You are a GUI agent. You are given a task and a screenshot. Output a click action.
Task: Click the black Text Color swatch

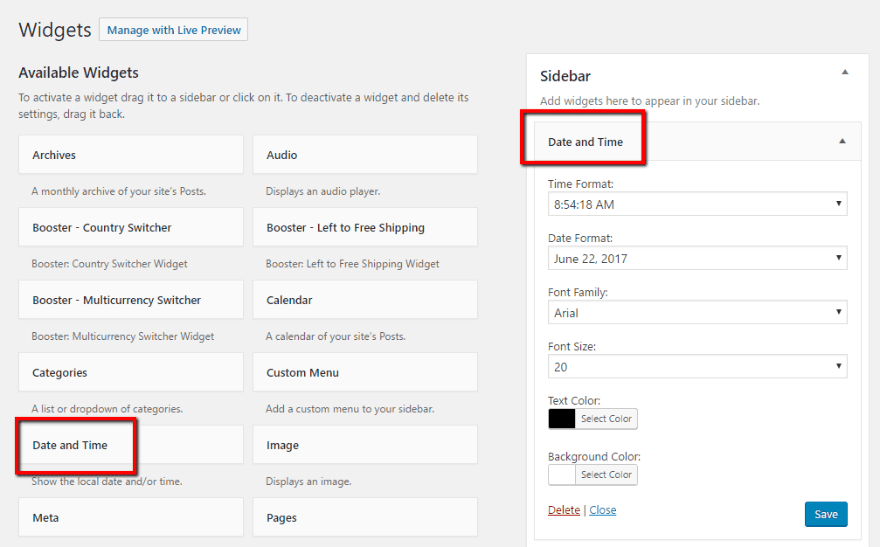[562, 419]
